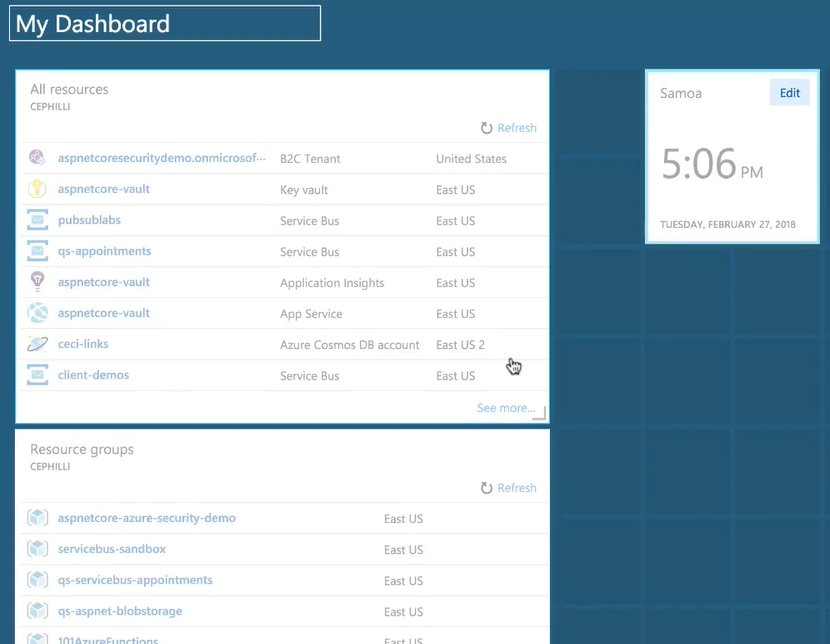Refresh the All resources tile
This screenshot has width=830, height=644.
[x=508, y=128]
